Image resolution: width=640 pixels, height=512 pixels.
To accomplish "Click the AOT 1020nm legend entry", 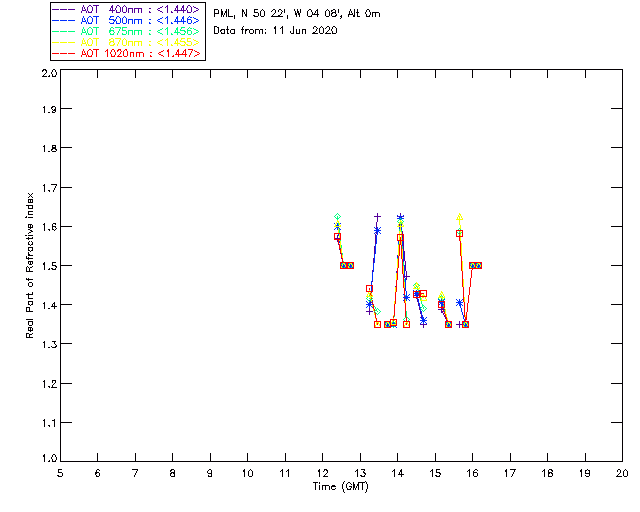I will click(x=127, y=53).
